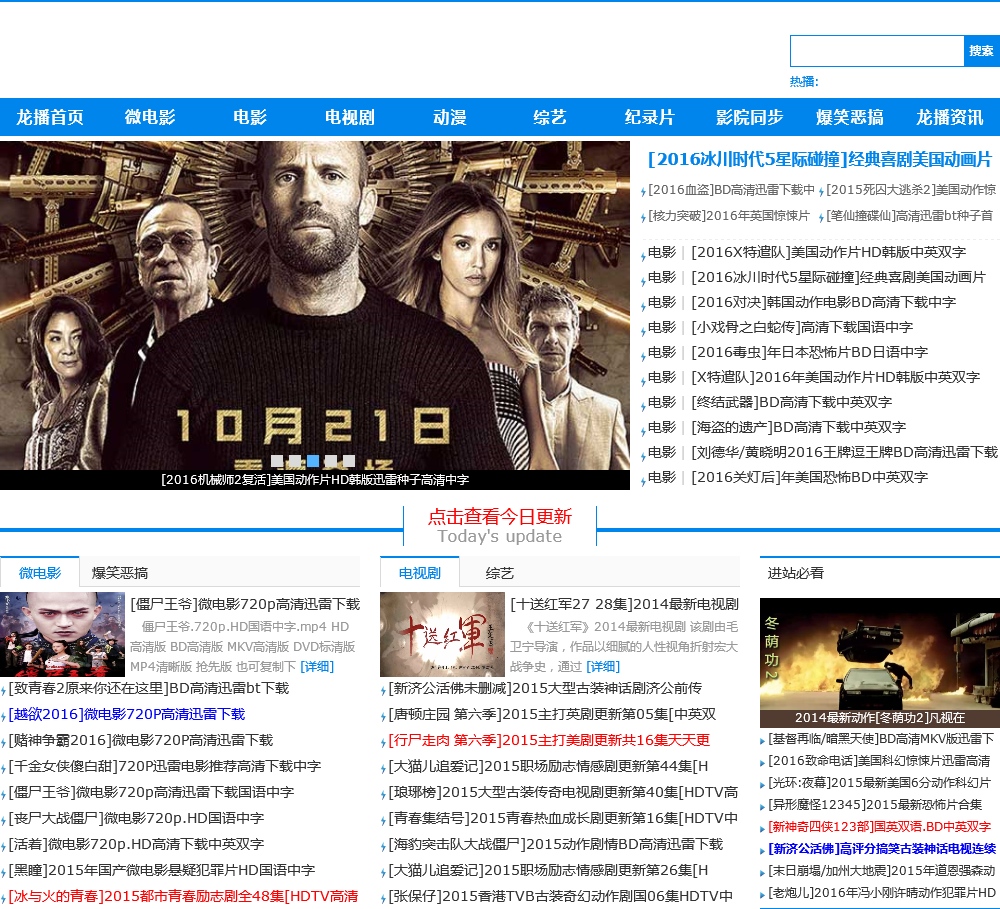Screen dimensions: 1000x909
Task: Open [2015死囚大逃杀2]美国动作 link
Action: (x=911, y=190)
